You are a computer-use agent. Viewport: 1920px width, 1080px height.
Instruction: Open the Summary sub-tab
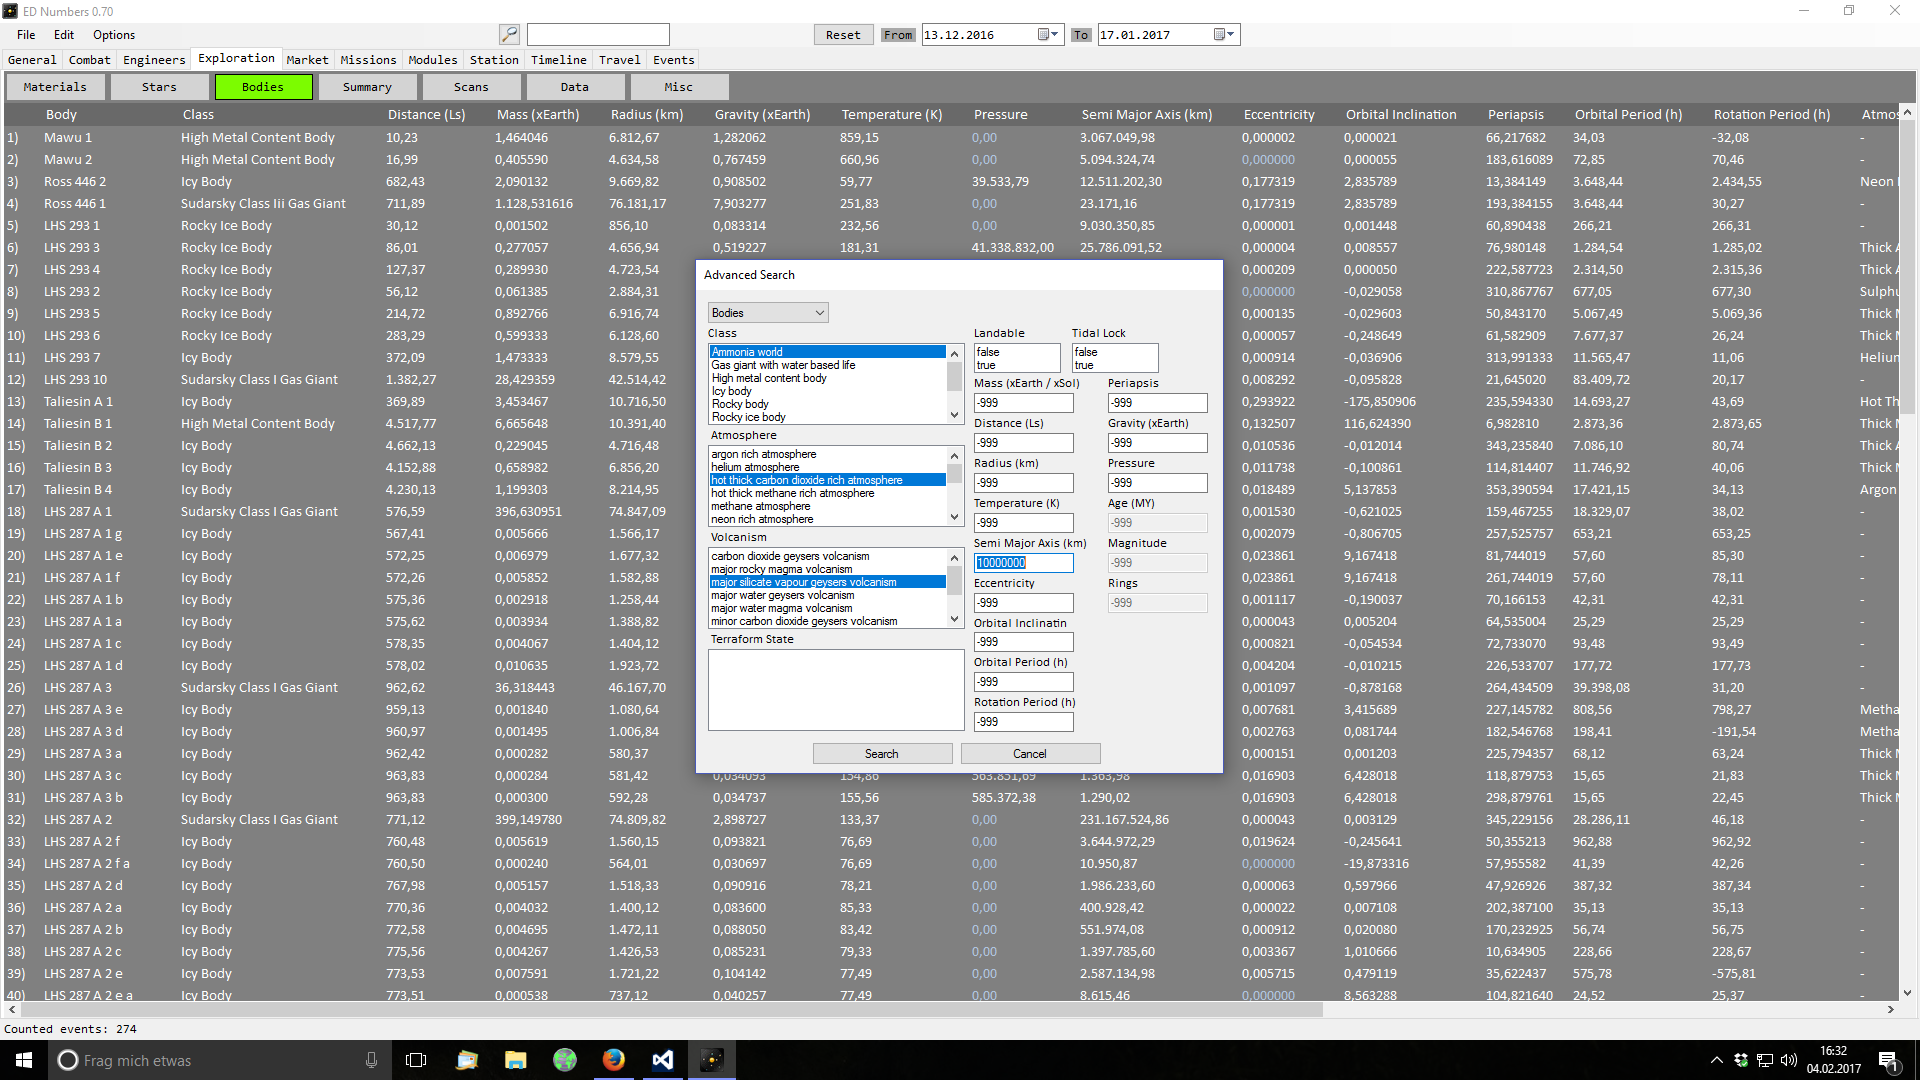pos(367,87)
